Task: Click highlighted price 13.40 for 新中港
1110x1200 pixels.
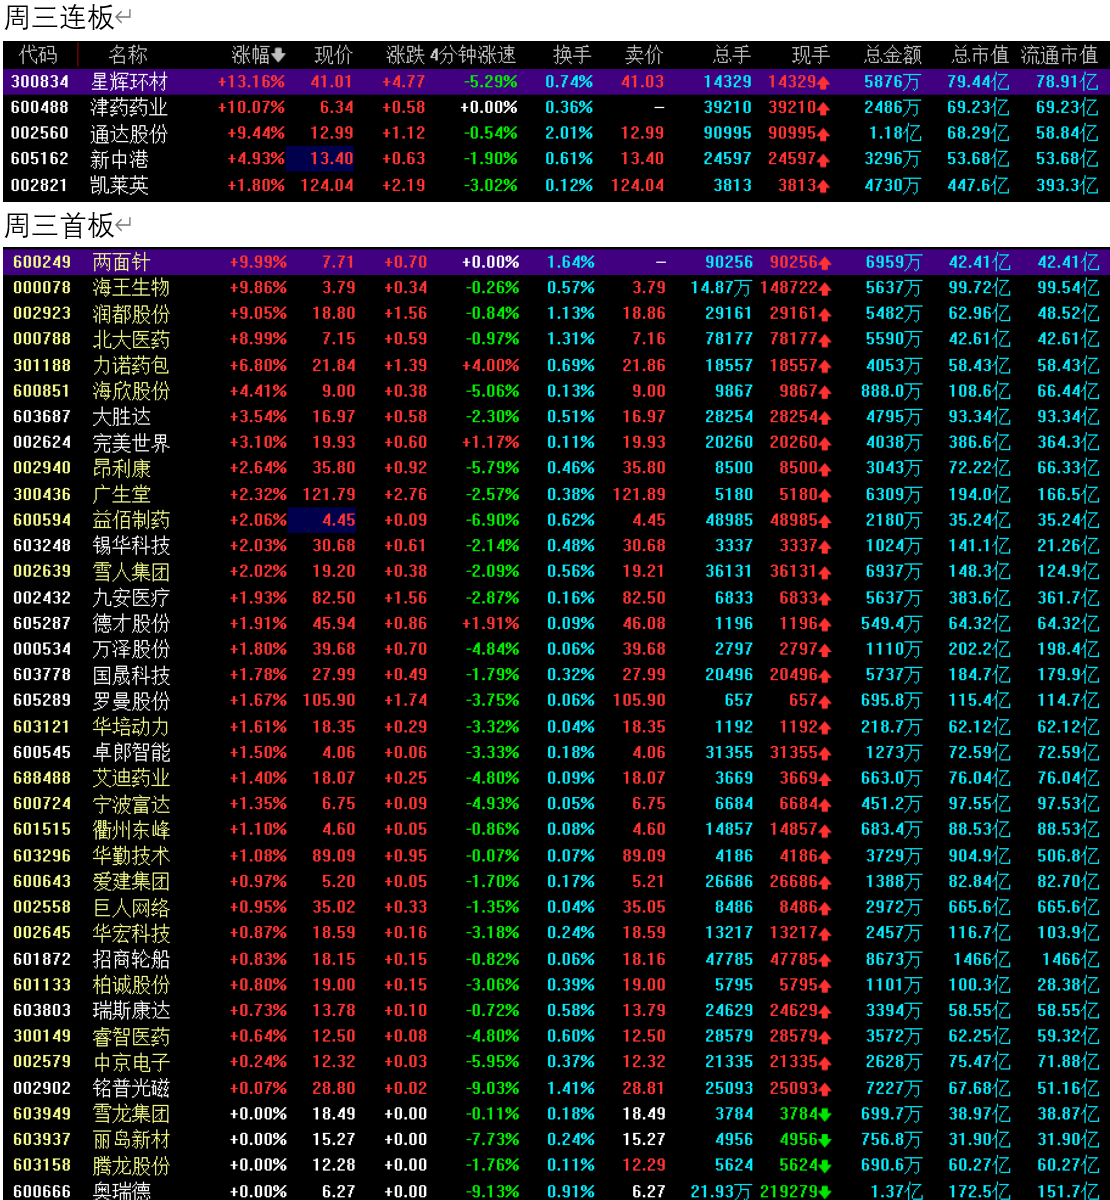Action: [x=331, y=159]
